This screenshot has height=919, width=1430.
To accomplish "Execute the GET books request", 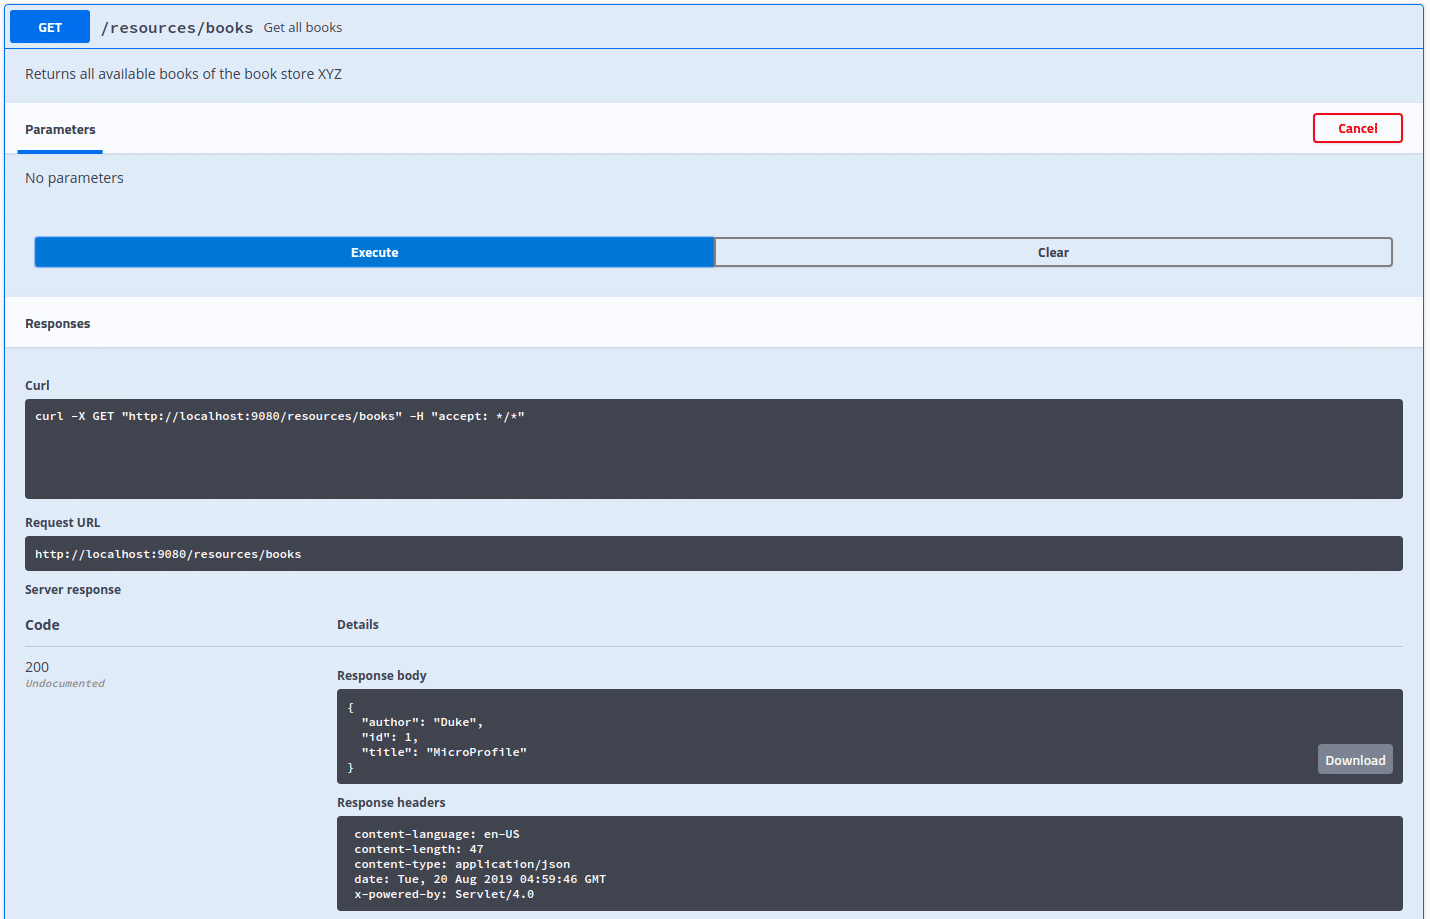I will coord(374,252).
